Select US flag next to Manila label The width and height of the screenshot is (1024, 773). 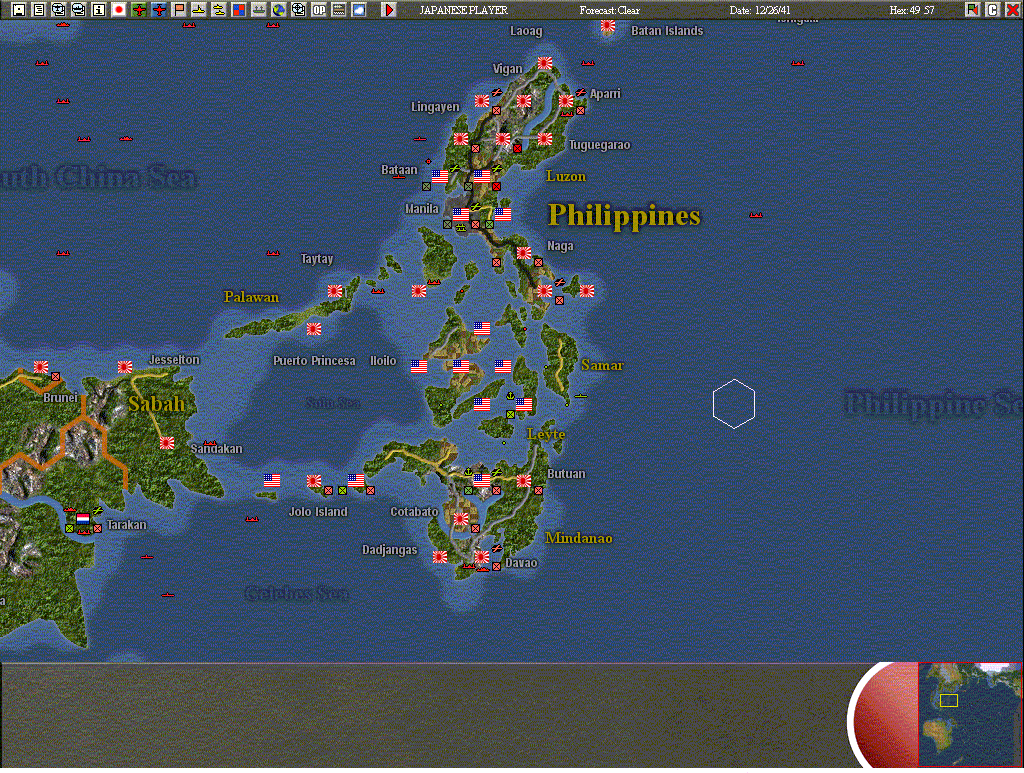click(461, 213)
